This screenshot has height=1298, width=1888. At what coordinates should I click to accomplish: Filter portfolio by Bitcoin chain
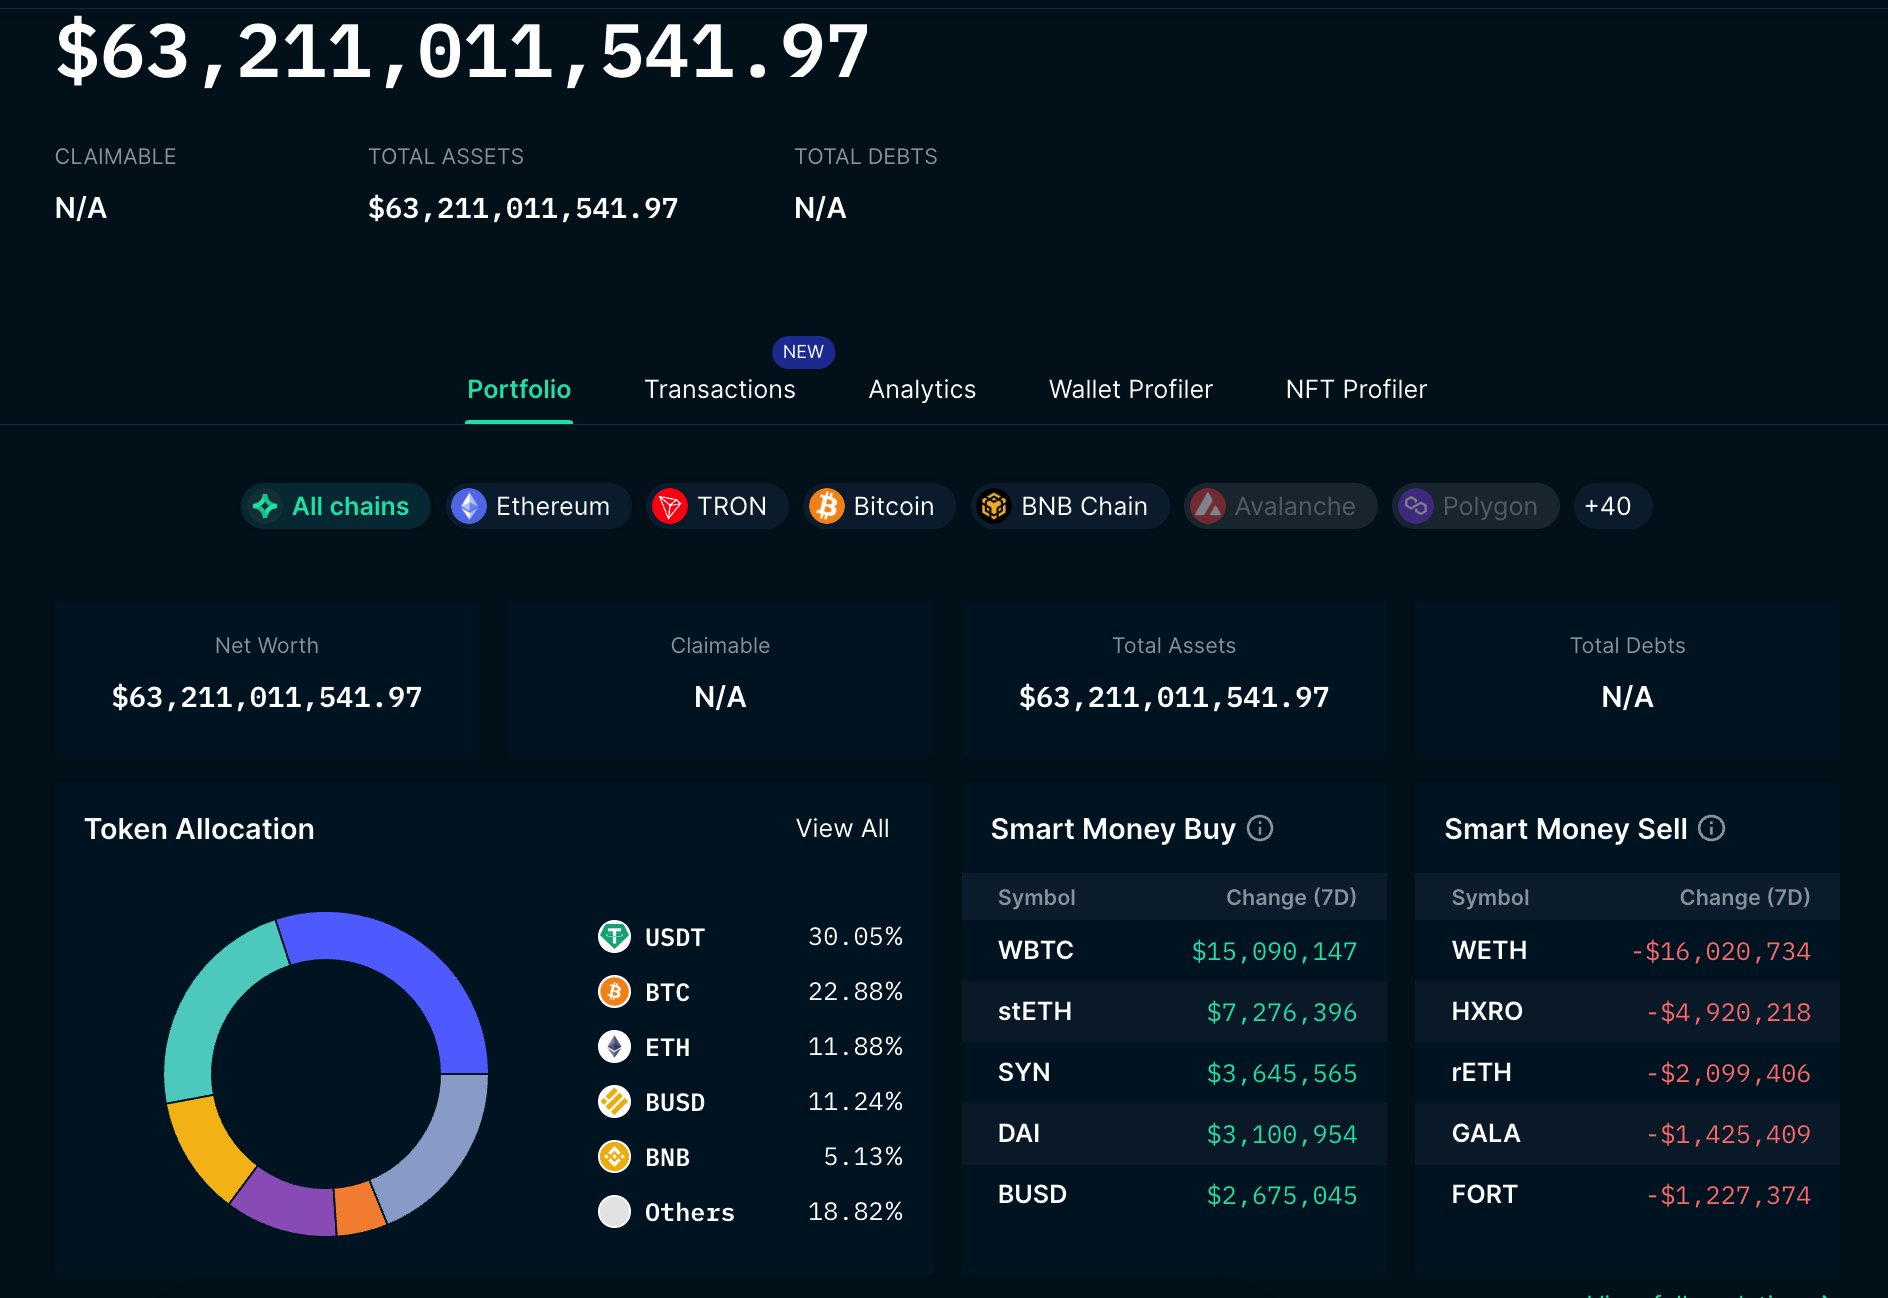click(x=879, y=506)
